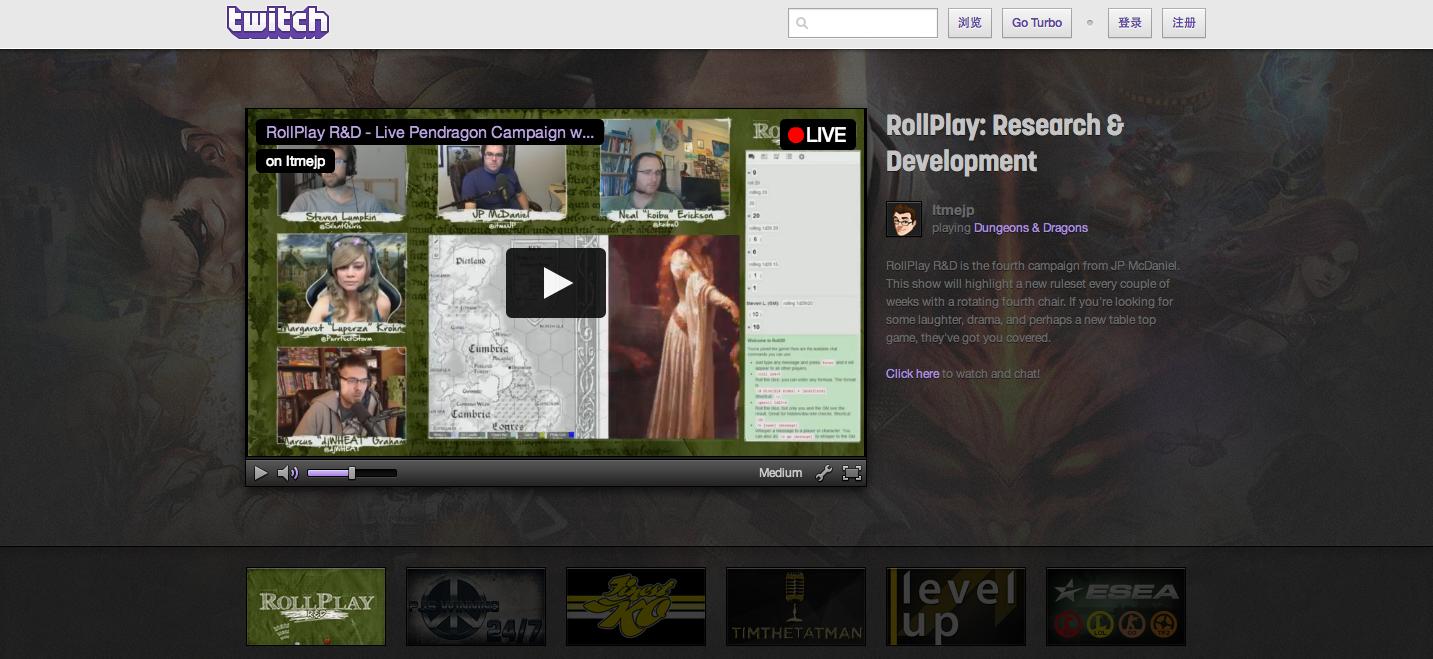Click the Itmejp avatar image
This screenshot has height=659, width=1433.
904,219
